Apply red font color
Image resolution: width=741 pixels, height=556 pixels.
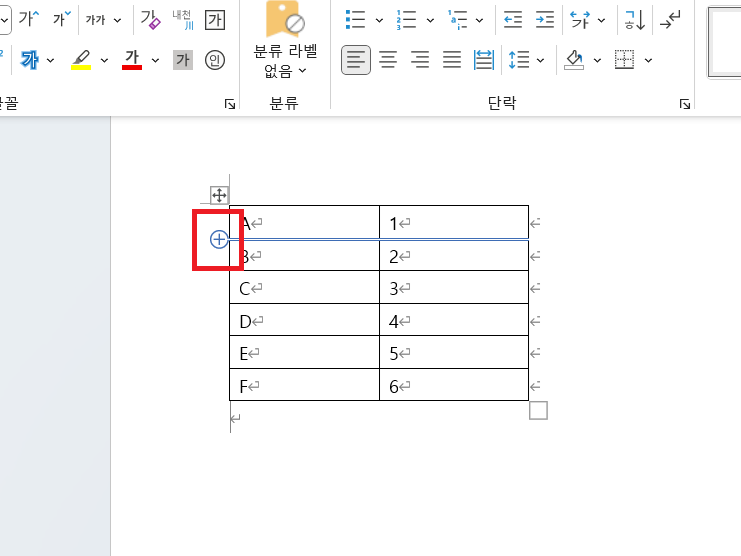point(132,60)
